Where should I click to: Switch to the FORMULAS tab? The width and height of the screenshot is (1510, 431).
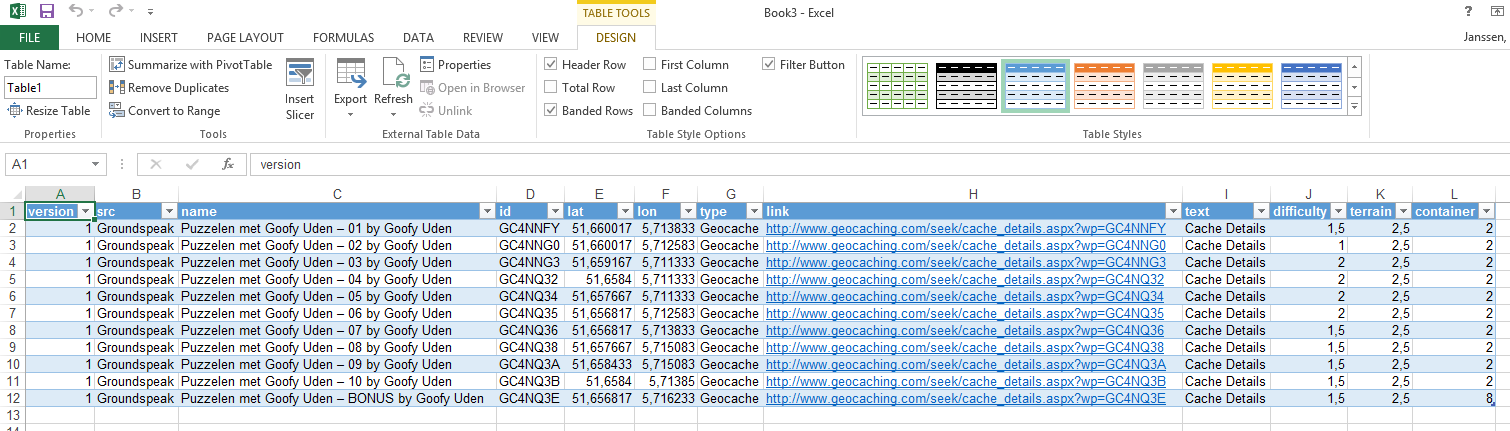(343, 38)
